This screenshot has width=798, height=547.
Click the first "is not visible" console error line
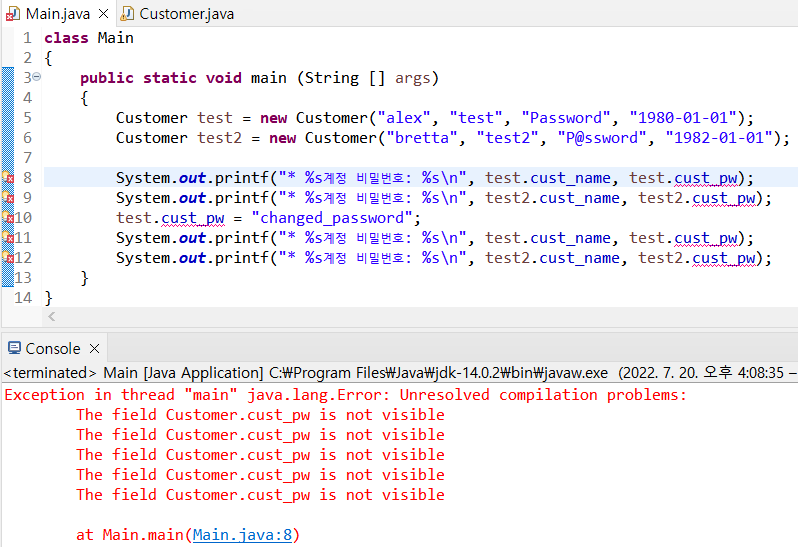(261, 415)
